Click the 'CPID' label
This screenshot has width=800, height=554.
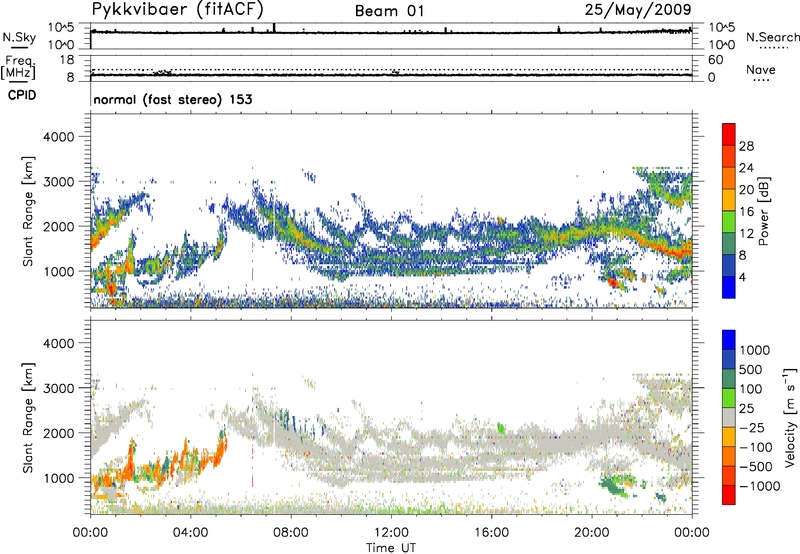point(22,95)
